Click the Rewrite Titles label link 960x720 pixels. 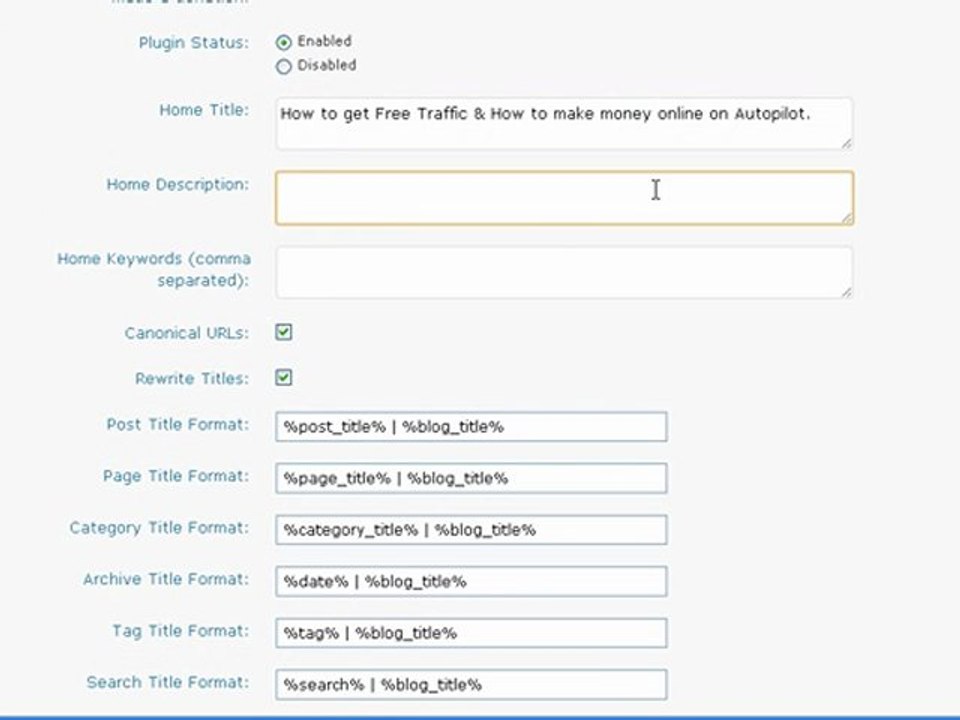click(192, 378)
